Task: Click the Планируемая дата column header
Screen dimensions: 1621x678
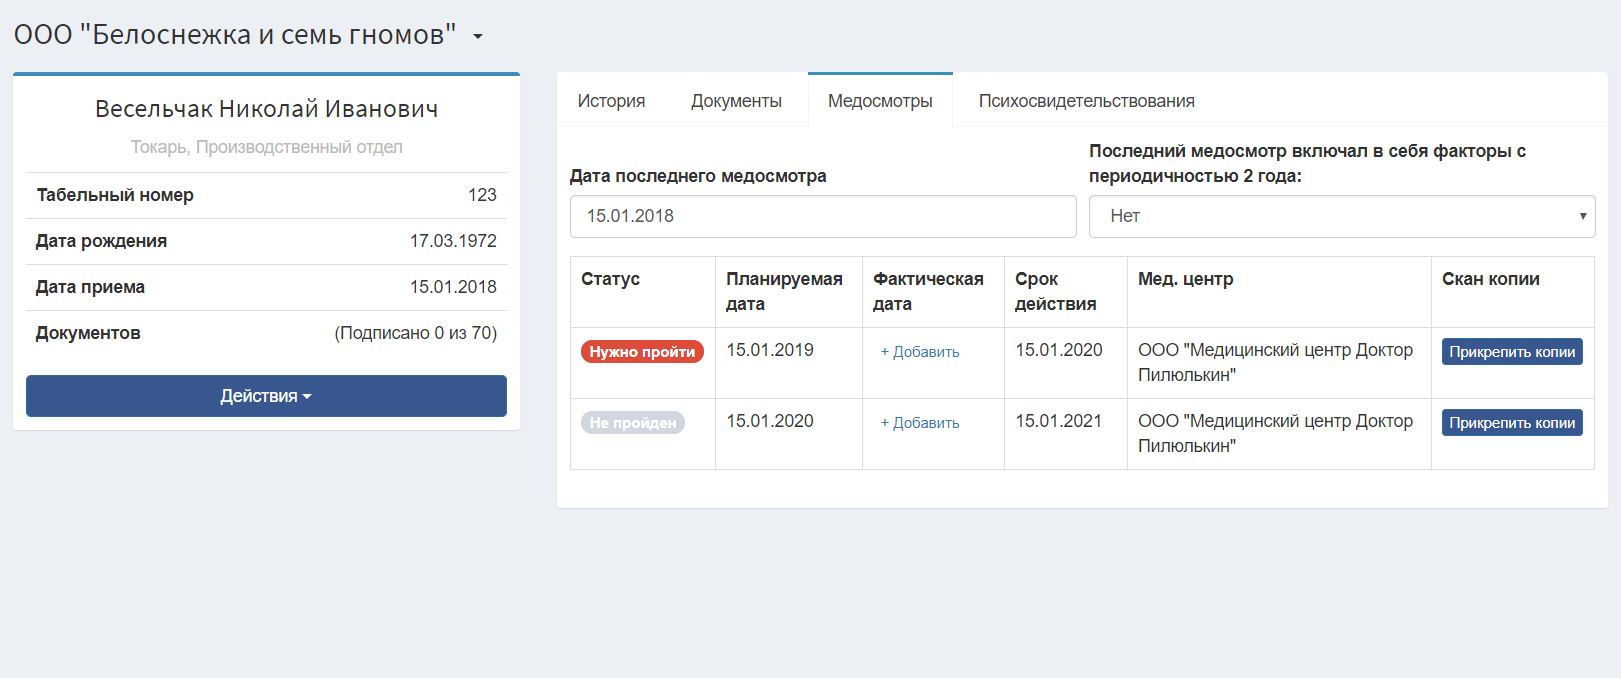Action: tap(784, 291)
